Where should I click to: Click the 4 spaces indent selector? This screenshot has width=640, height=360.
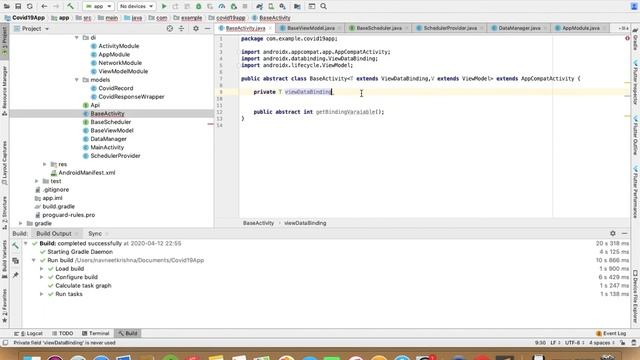click(x=601, y=343)
